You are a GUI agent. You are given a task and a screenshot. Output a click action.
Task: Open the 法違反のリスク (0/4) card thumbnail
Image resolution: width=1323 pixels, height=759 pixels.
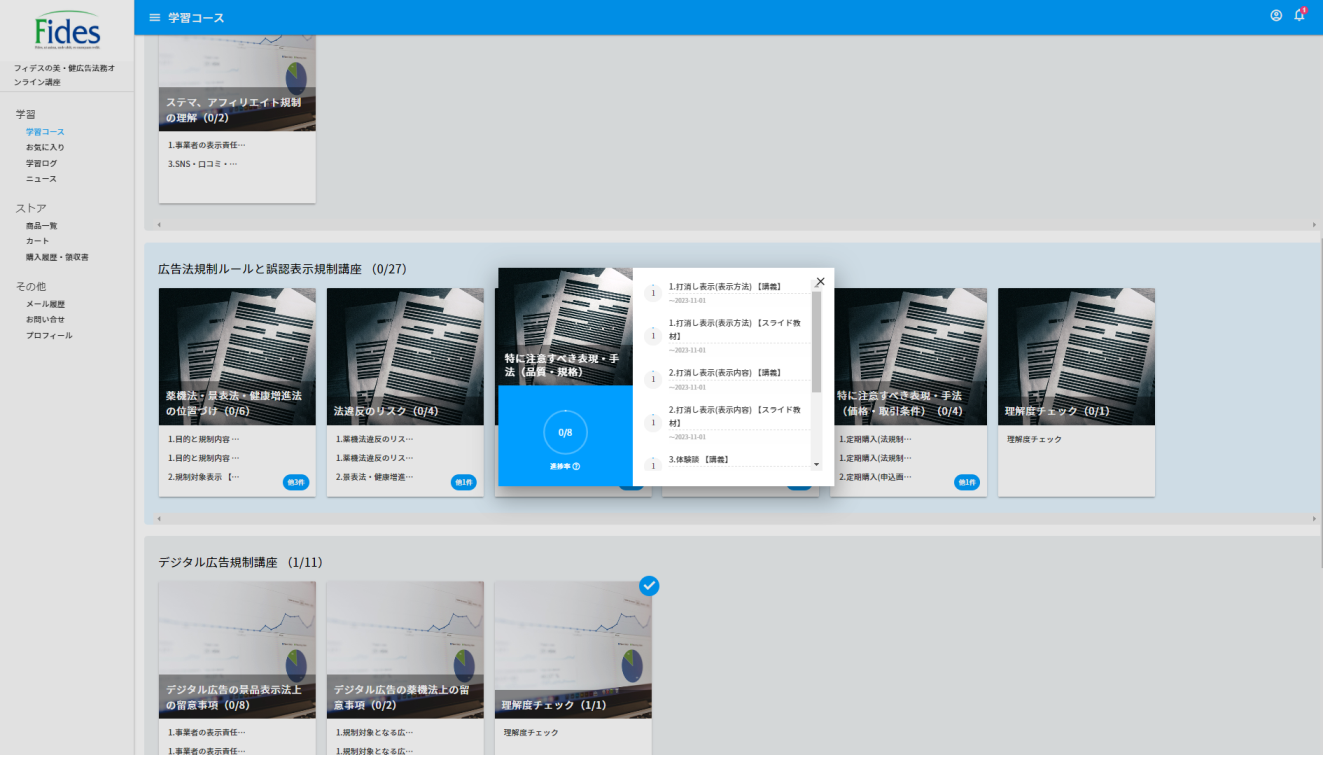(x=405, y=357)
